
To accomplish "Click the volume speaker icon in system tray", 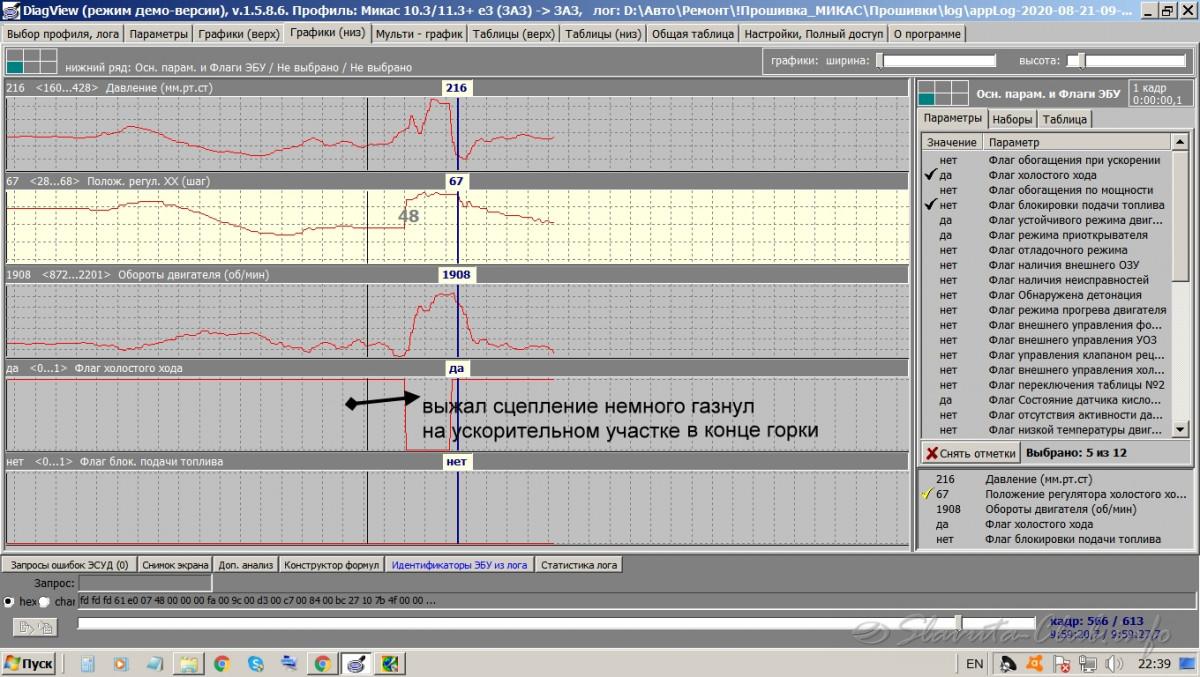I will tap(1116, 663).
